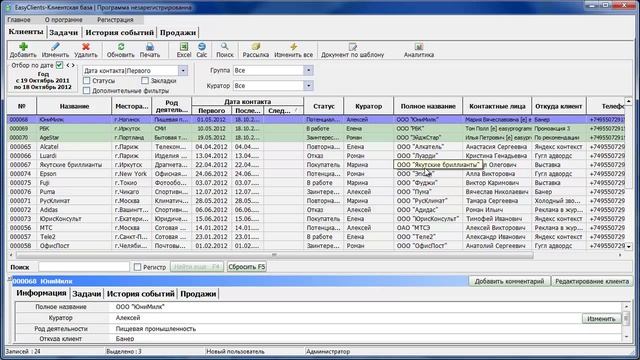Open the О программе menu
Viewport: 640px width, 360px height.
click(x=64, y=20)
